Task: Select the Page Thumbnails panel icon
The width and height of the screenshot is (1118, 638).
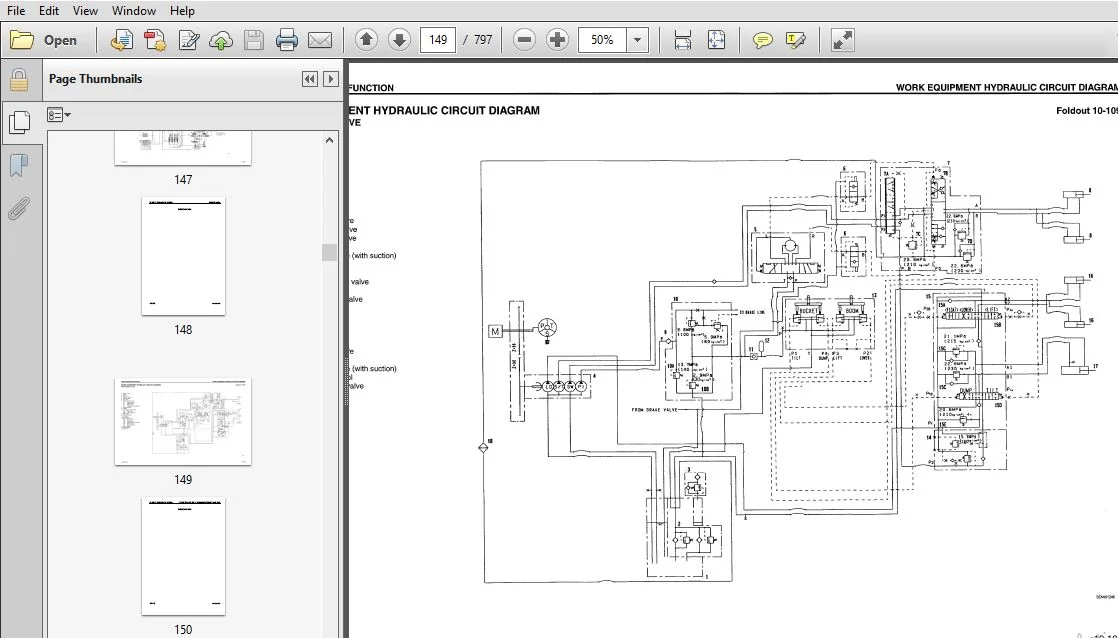Action: pos(19,122)
